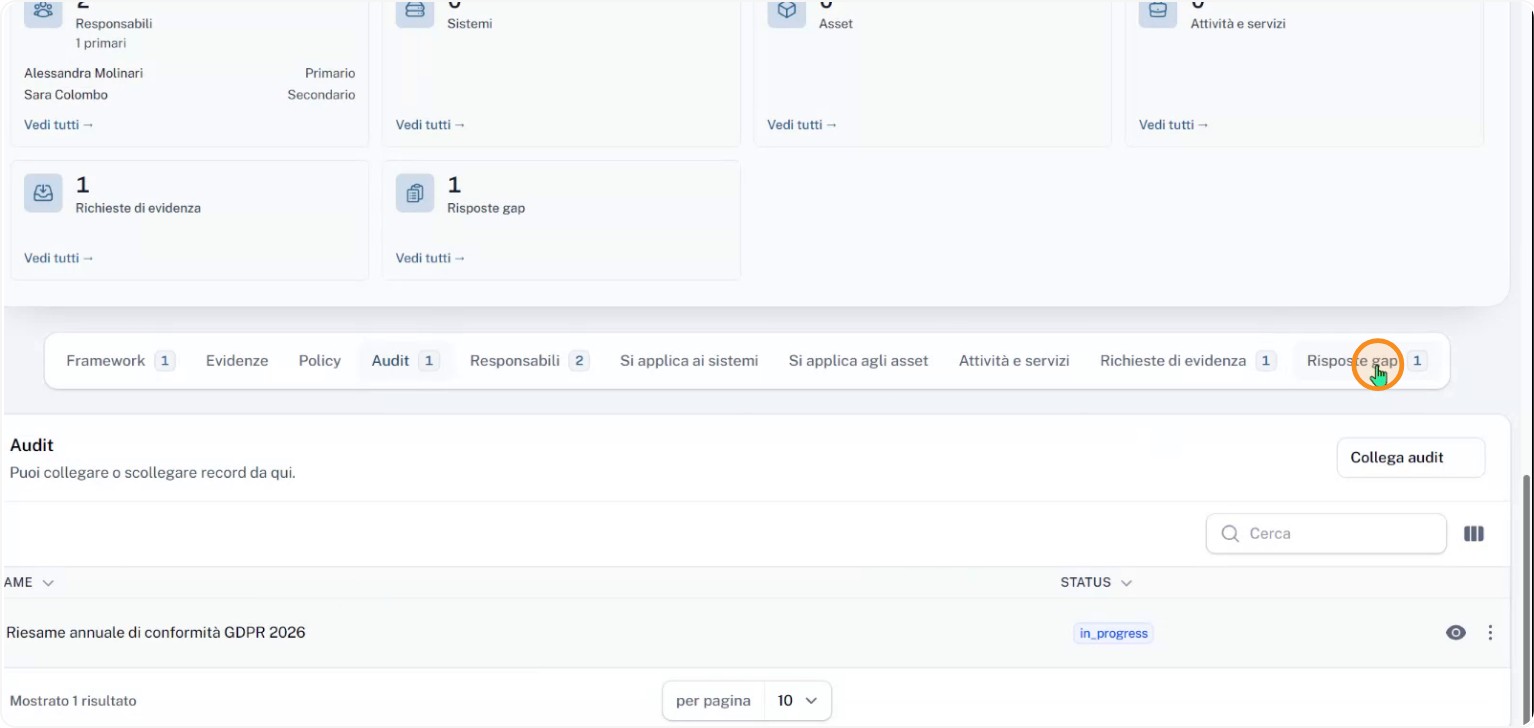Screen dimensions: 1534x728
Task: Select the Audit tab
Action: 405,361
